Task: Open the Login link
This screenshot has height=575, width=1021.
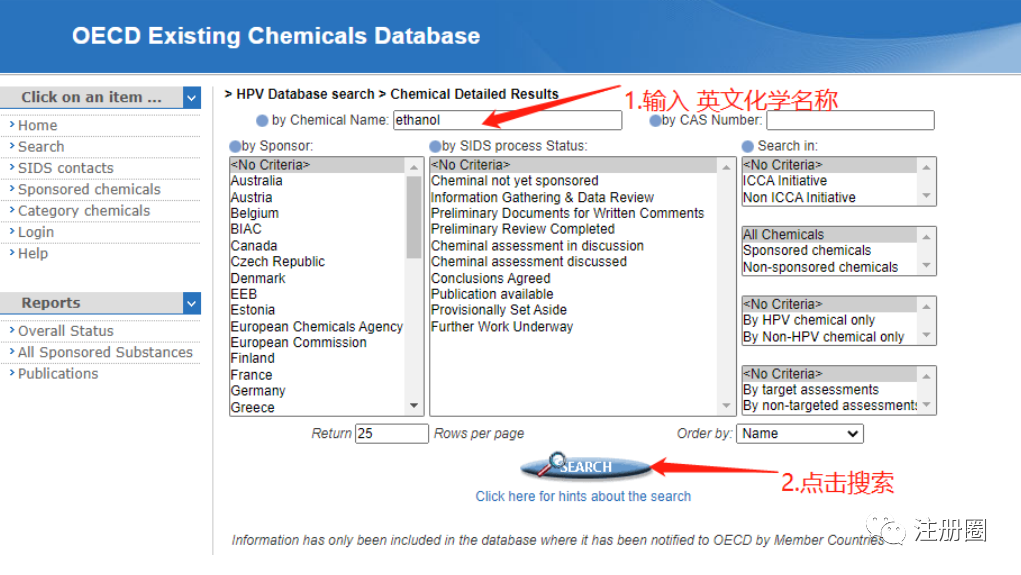Action: tap(36, 232)
